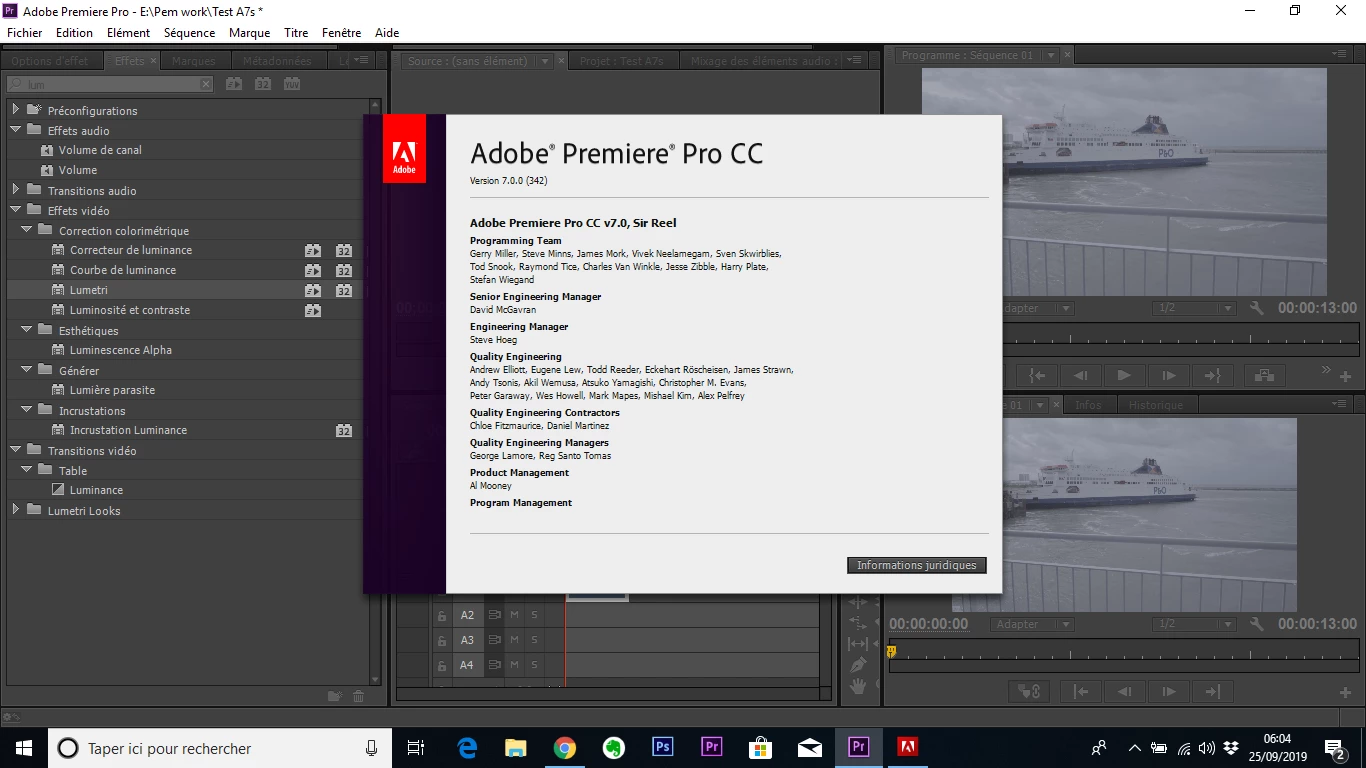The width and height of the screenshot is (1366, 768).
Task: Click the effects search field
Action: [x=110, y=85]
